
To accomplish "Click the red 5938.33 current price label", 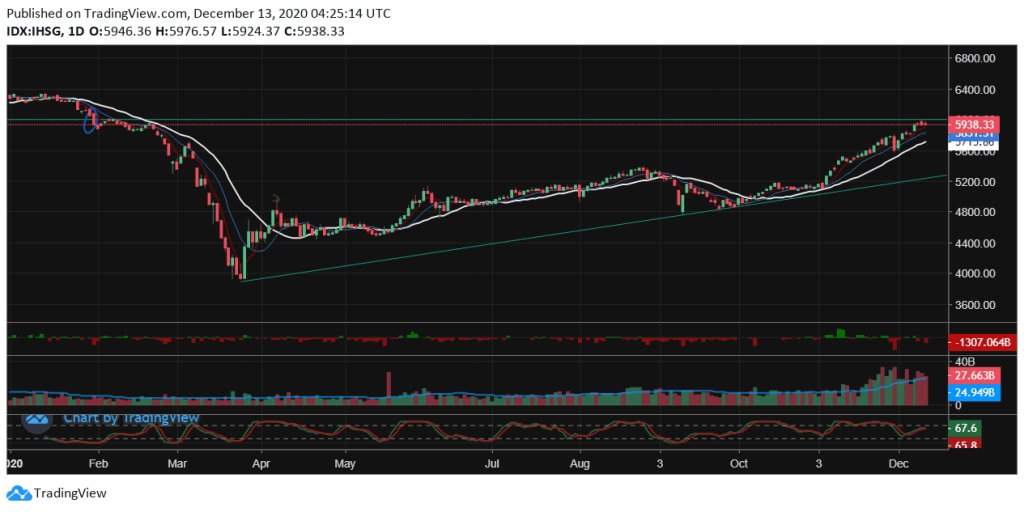I will [x=973, y=124].
